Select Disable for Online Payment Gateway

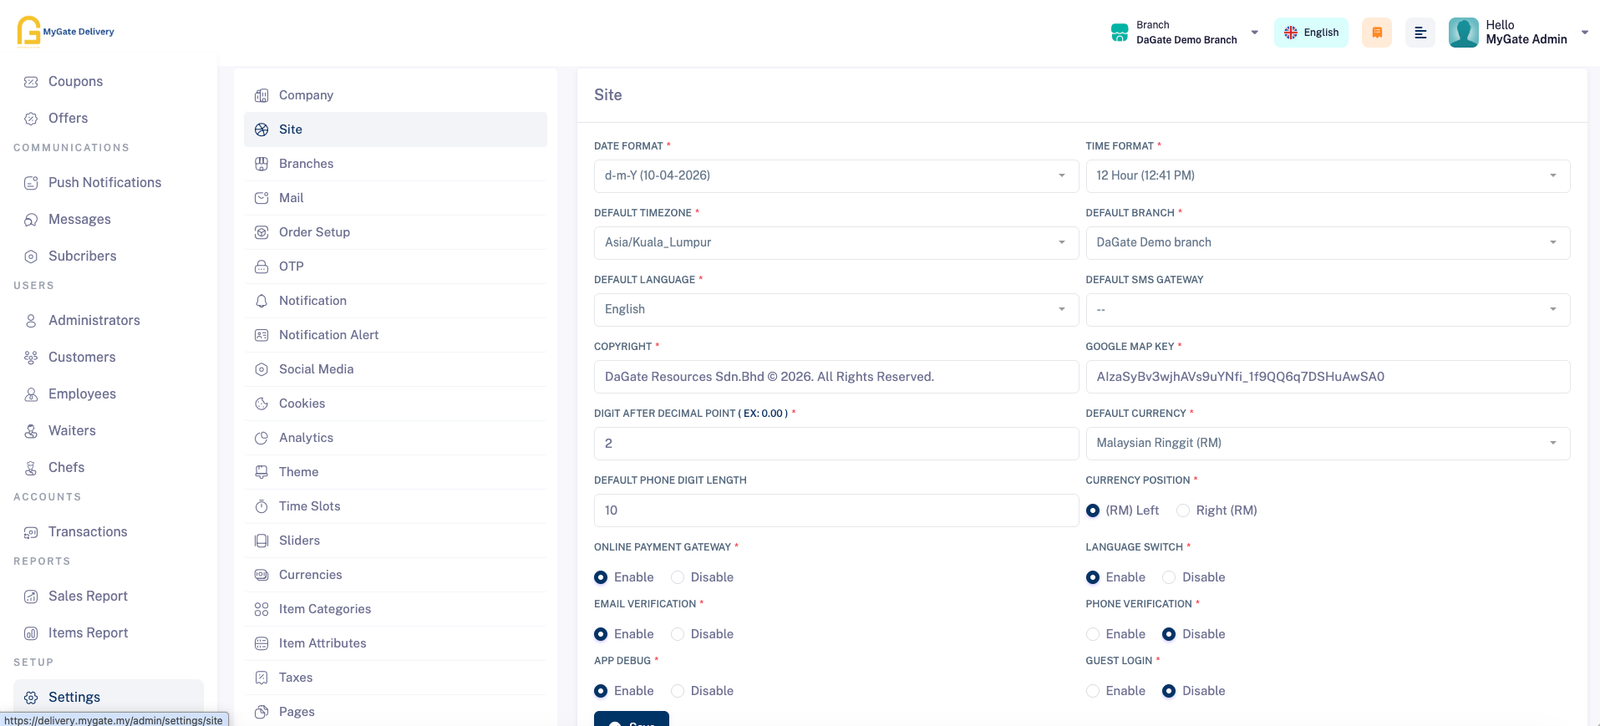coord(678,578)
